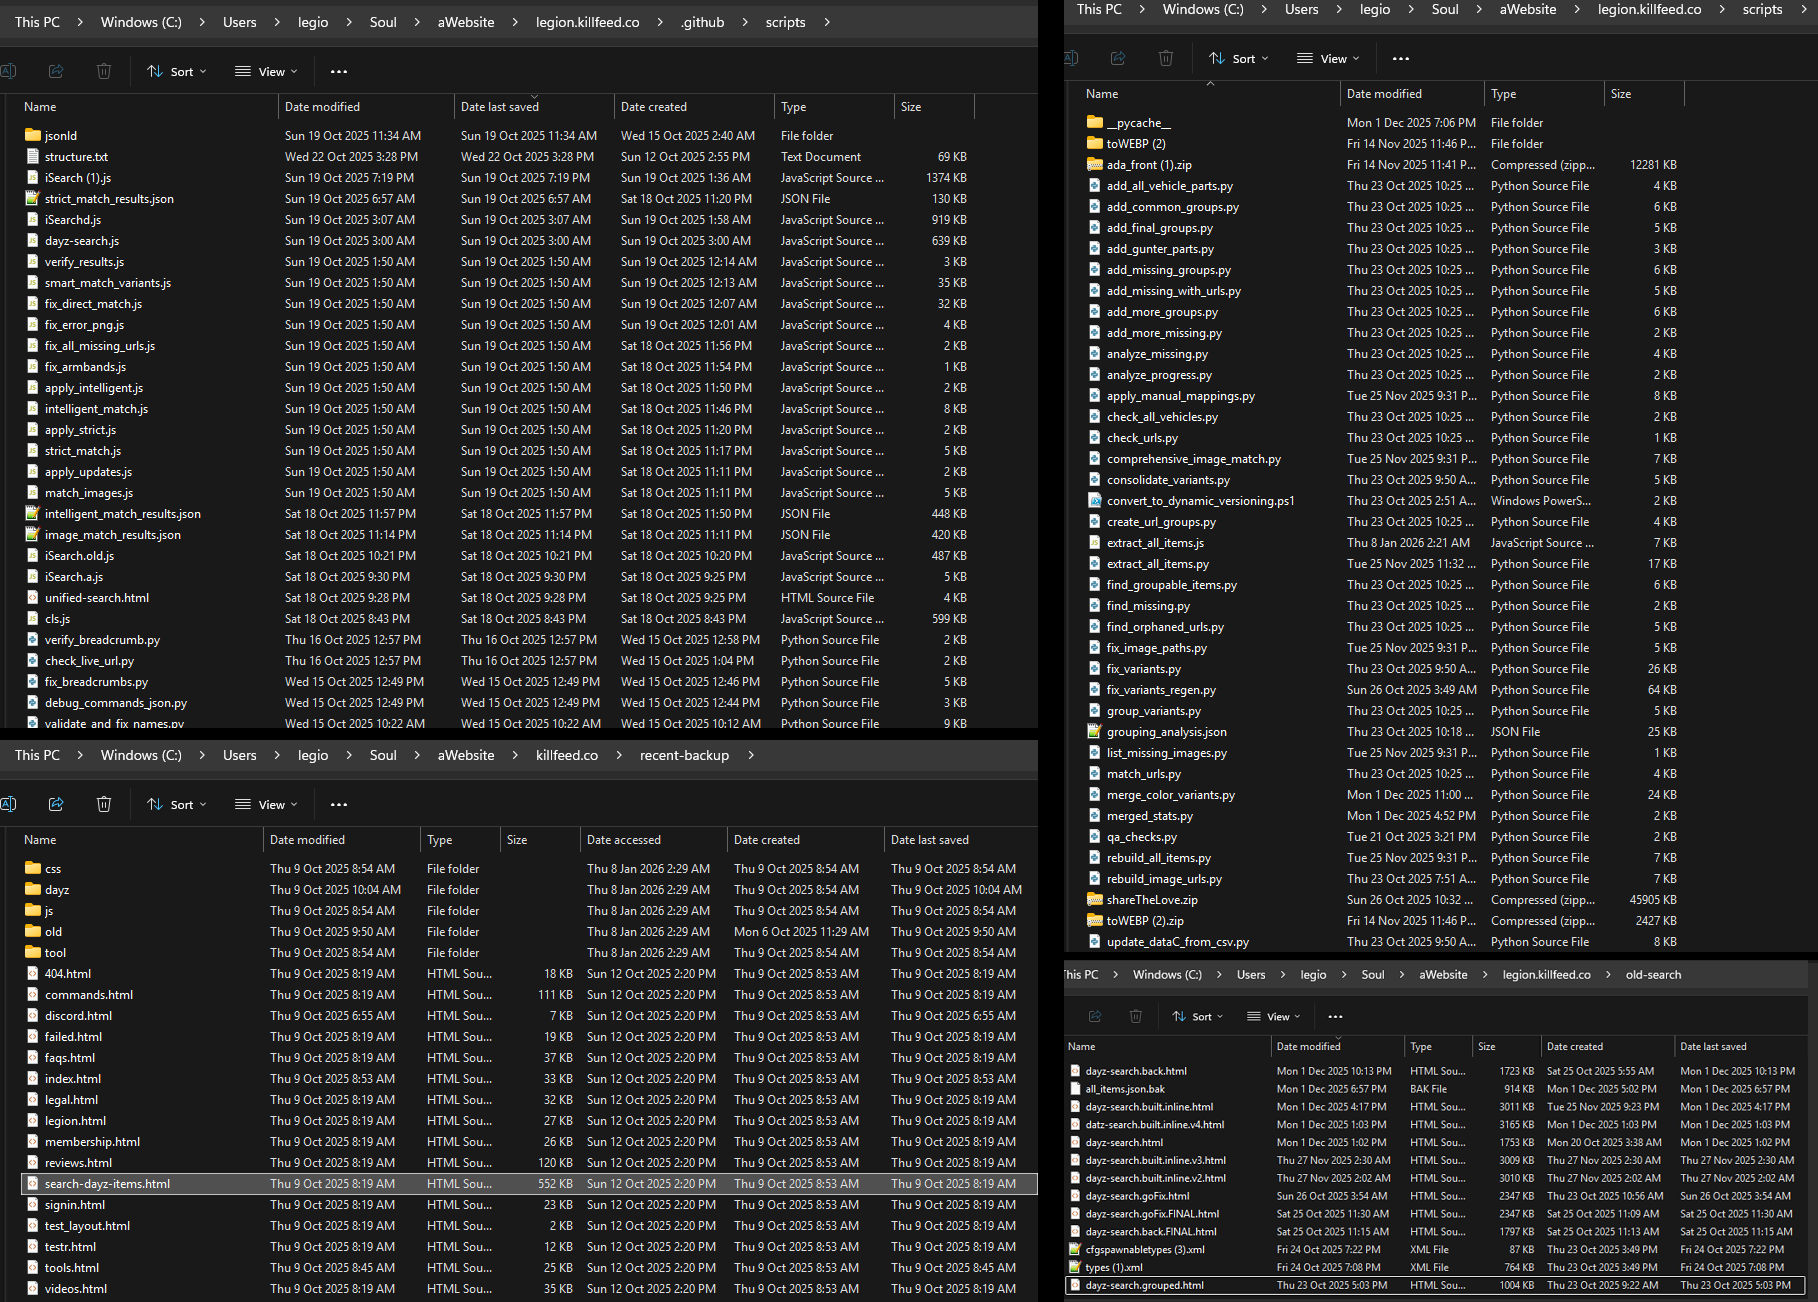1818x1302 pixels.
Task: Click the strict_match_results.json file icon
Action: click(33, 198)
